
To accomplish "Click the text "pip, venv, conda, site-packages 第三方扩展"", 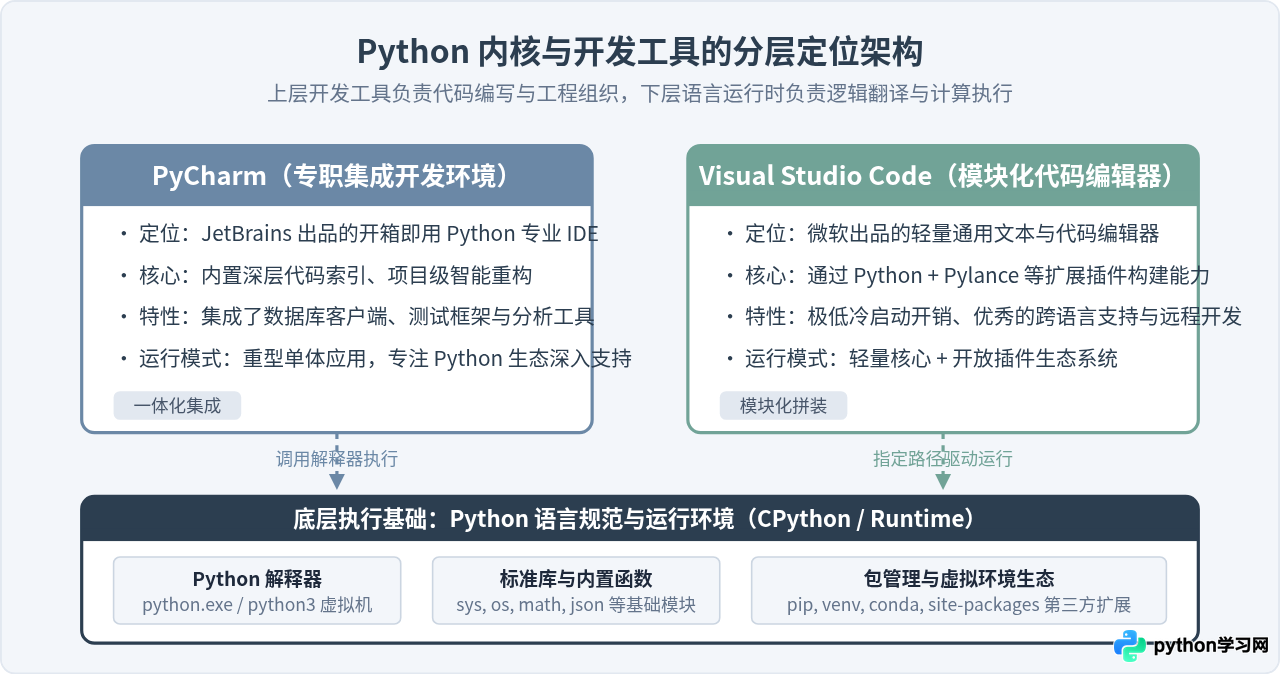I will [959, 605].
